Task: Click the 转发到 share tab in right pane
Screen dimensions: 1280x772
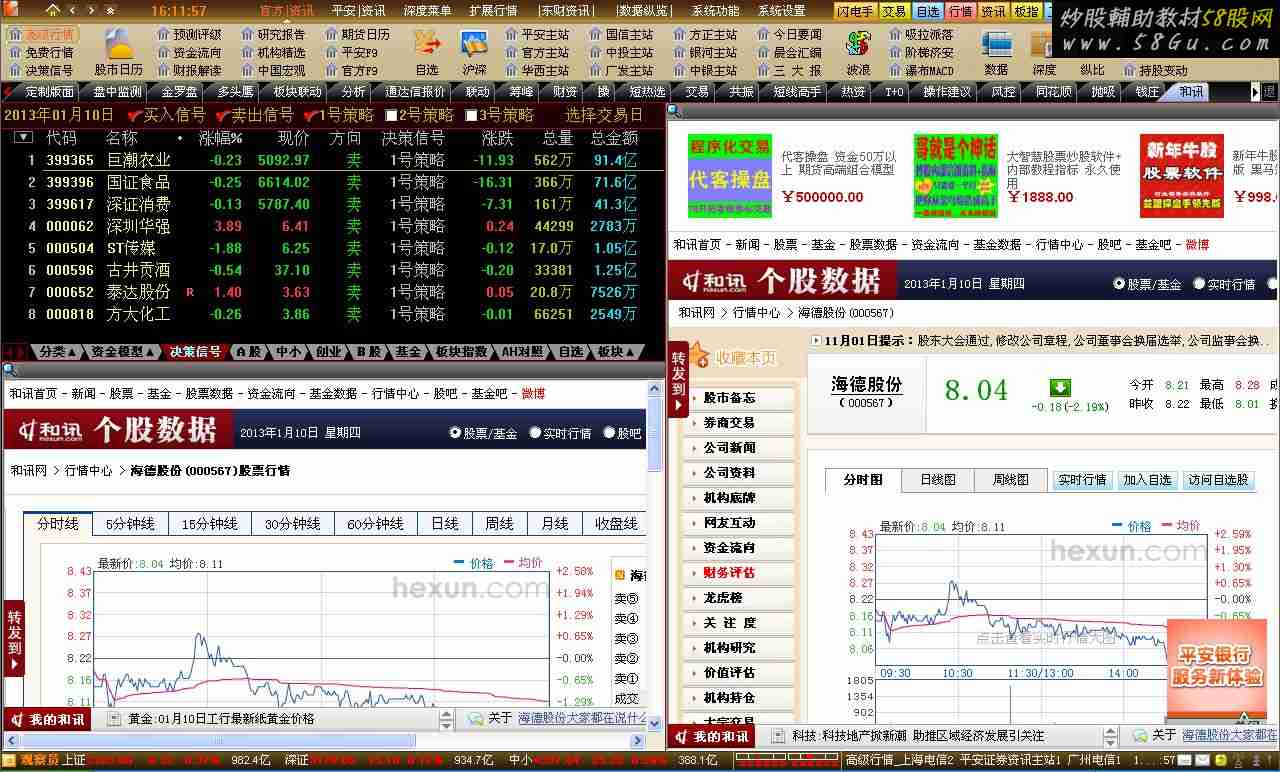Action: pos(679,379)
